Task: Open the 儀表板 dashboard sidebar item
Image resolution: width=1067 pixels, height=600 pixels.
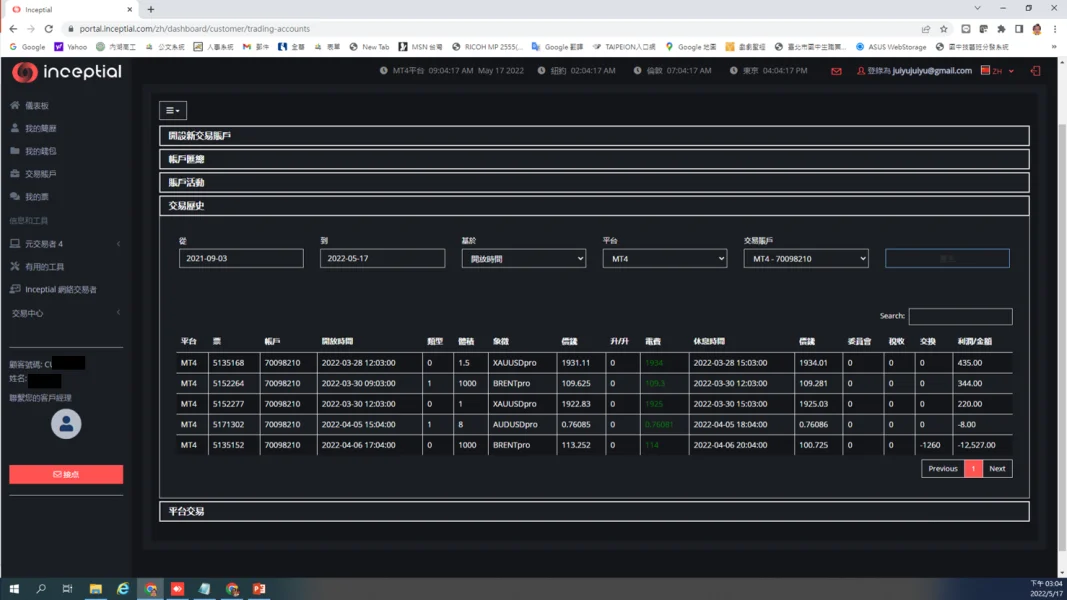Action: 36,105
